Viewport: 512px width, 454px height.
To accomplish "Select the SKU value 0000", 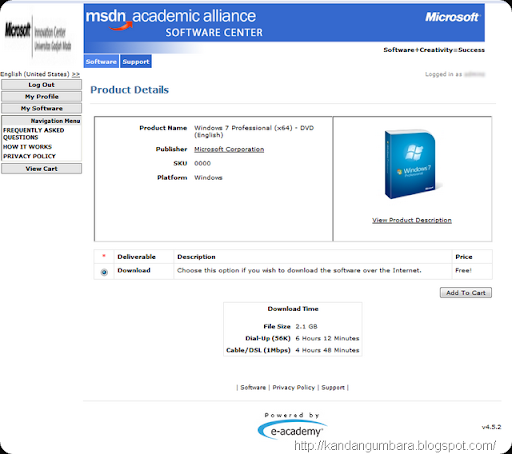I will click(202, 163).
